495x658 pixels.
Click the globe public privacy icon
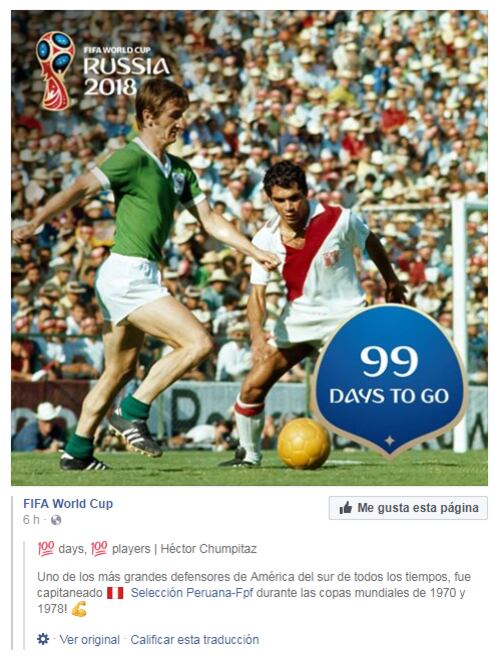[56, 520]
